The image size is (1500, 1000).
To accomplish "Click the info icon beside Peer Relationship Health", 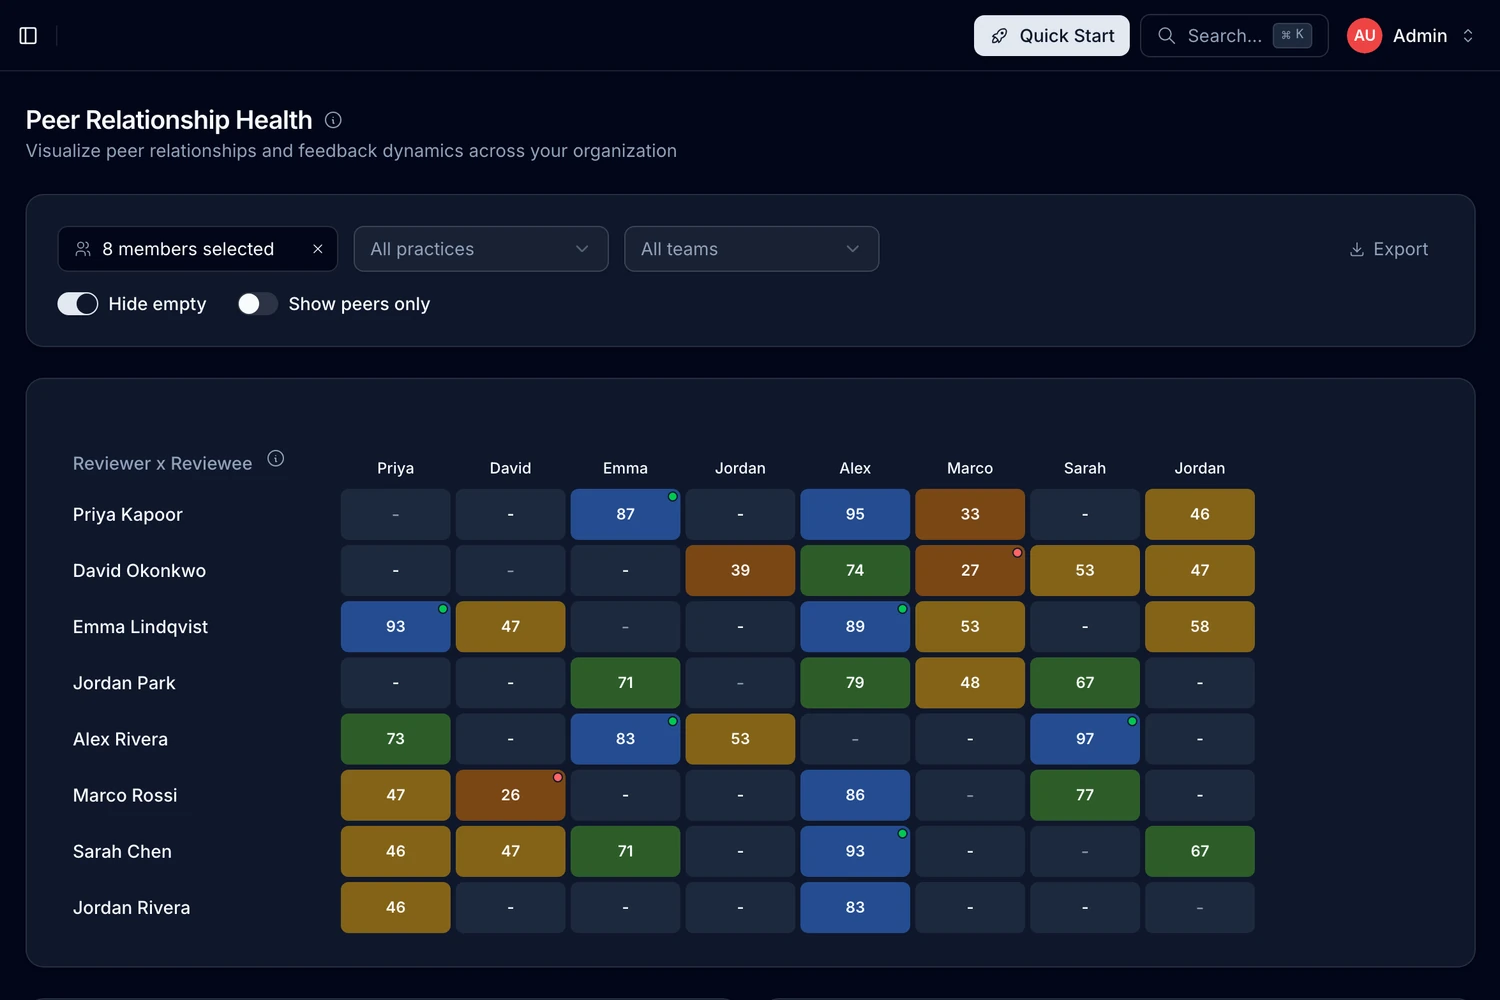I will tap(334, 120).
